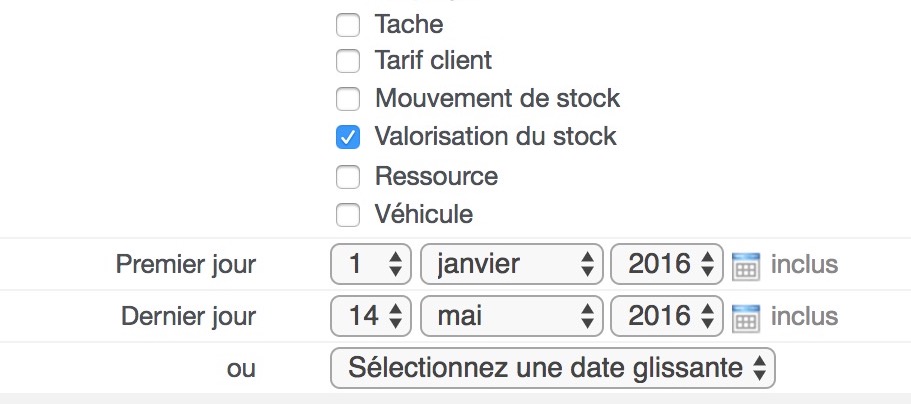Open the Premier jour year dropdown
911x404 pixels.
tap(667, 264)
